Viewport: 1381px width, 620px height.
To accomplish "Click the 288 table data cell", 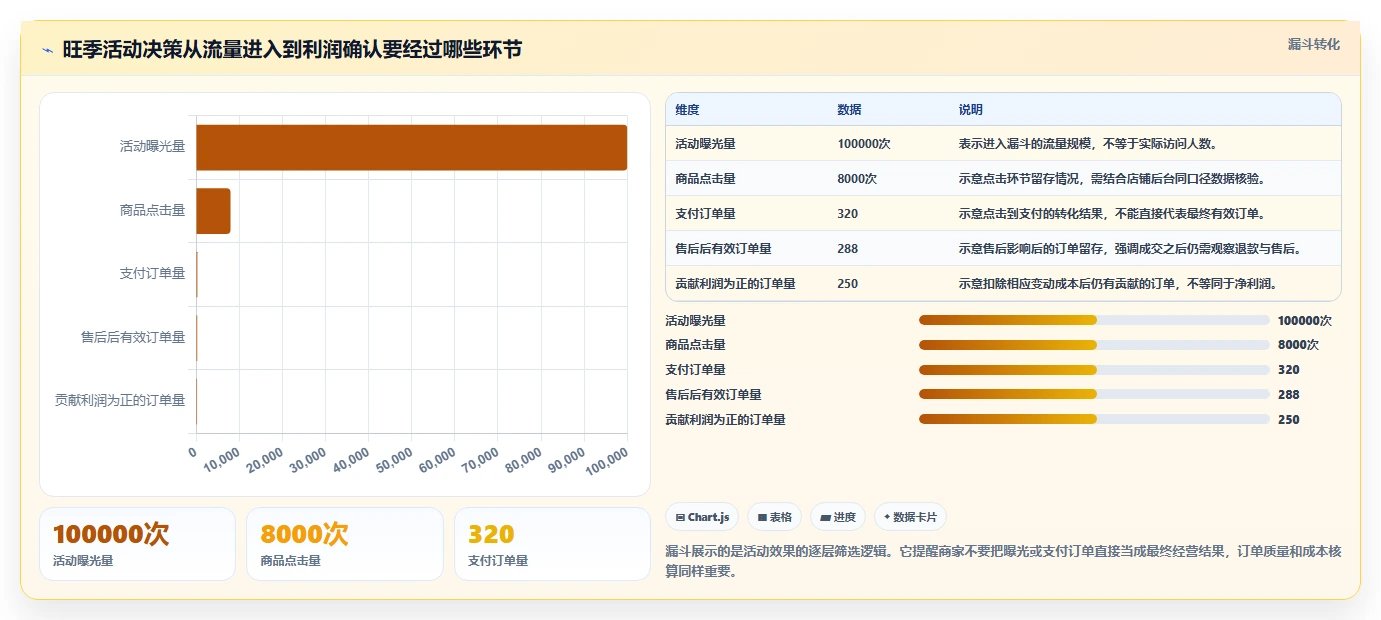I will pos(847,248).
